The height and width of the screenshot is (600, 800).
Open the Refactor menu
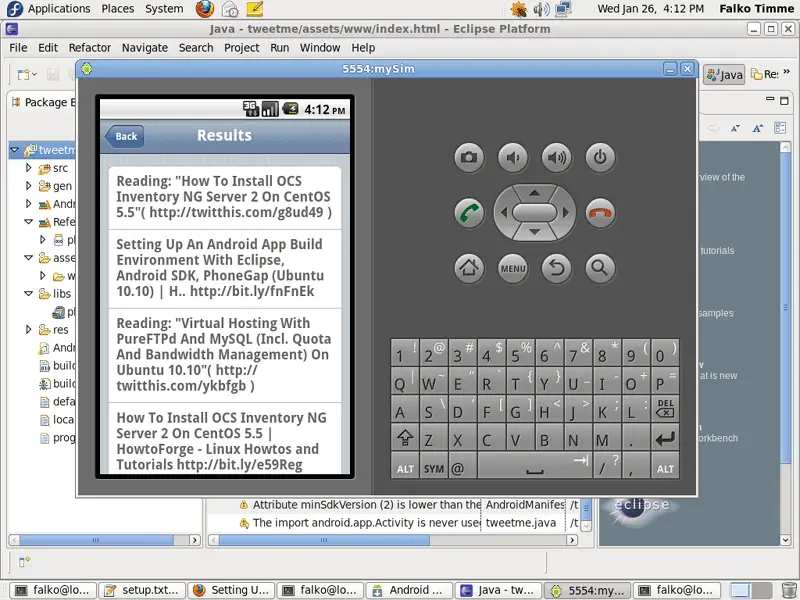90,47
